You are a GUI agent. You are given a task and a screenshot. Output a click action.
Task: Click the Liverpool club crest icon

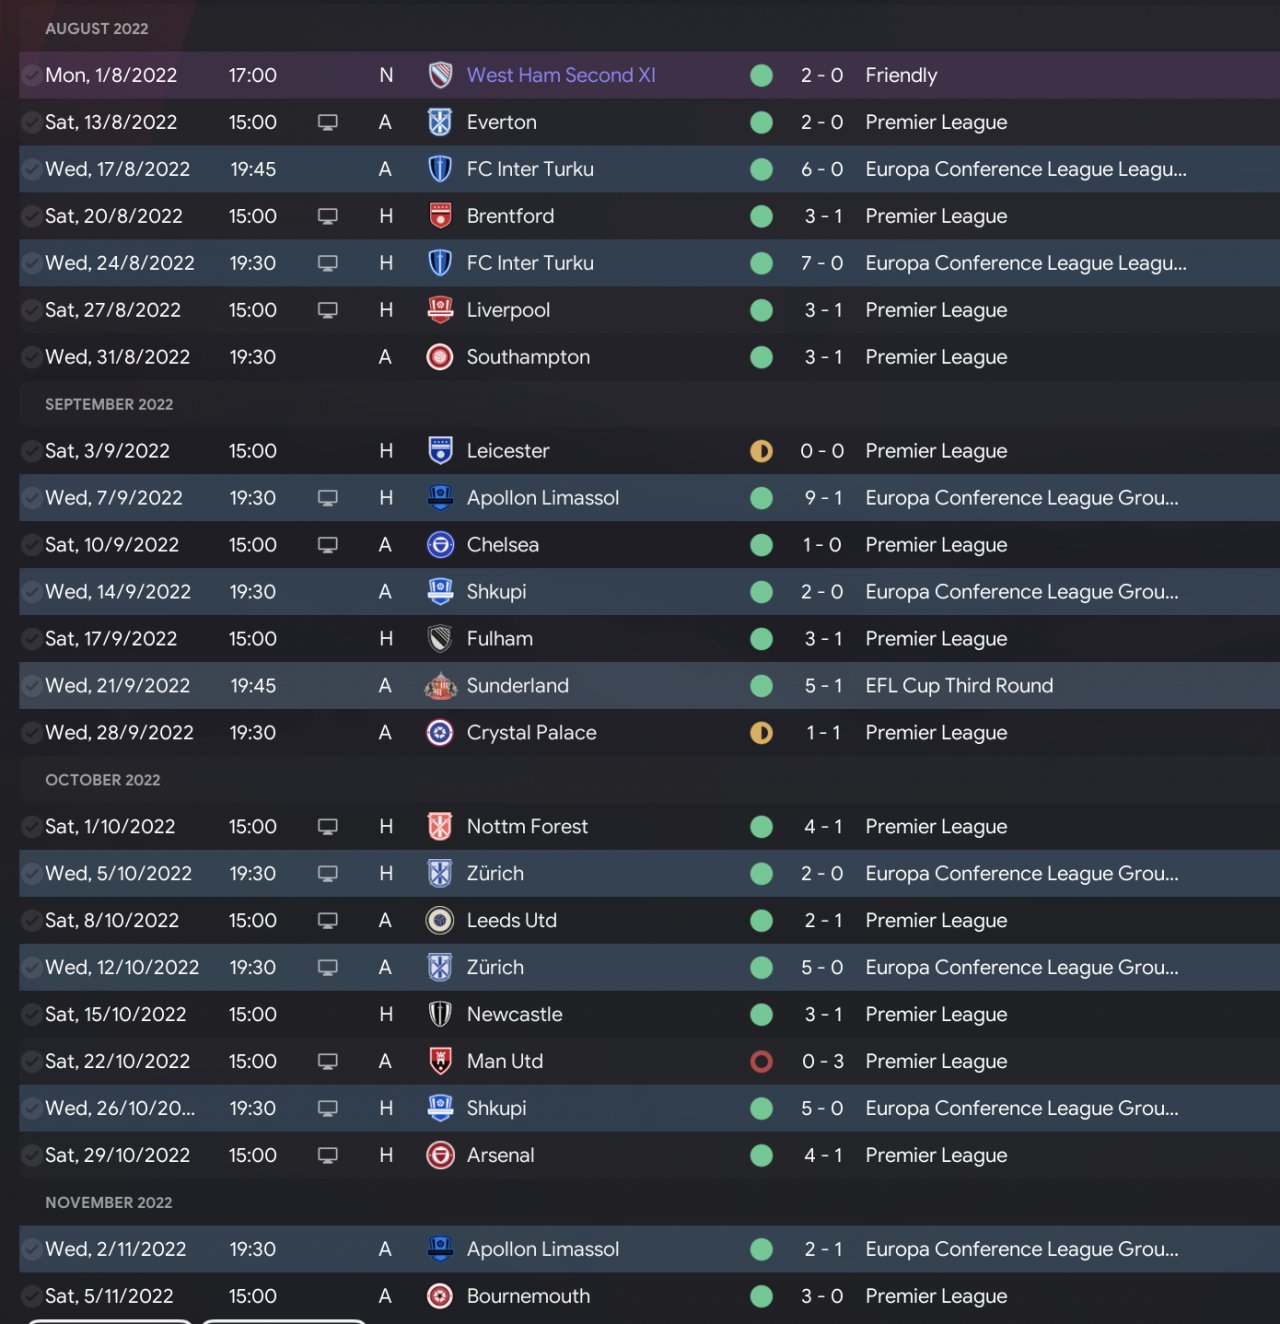440,310
